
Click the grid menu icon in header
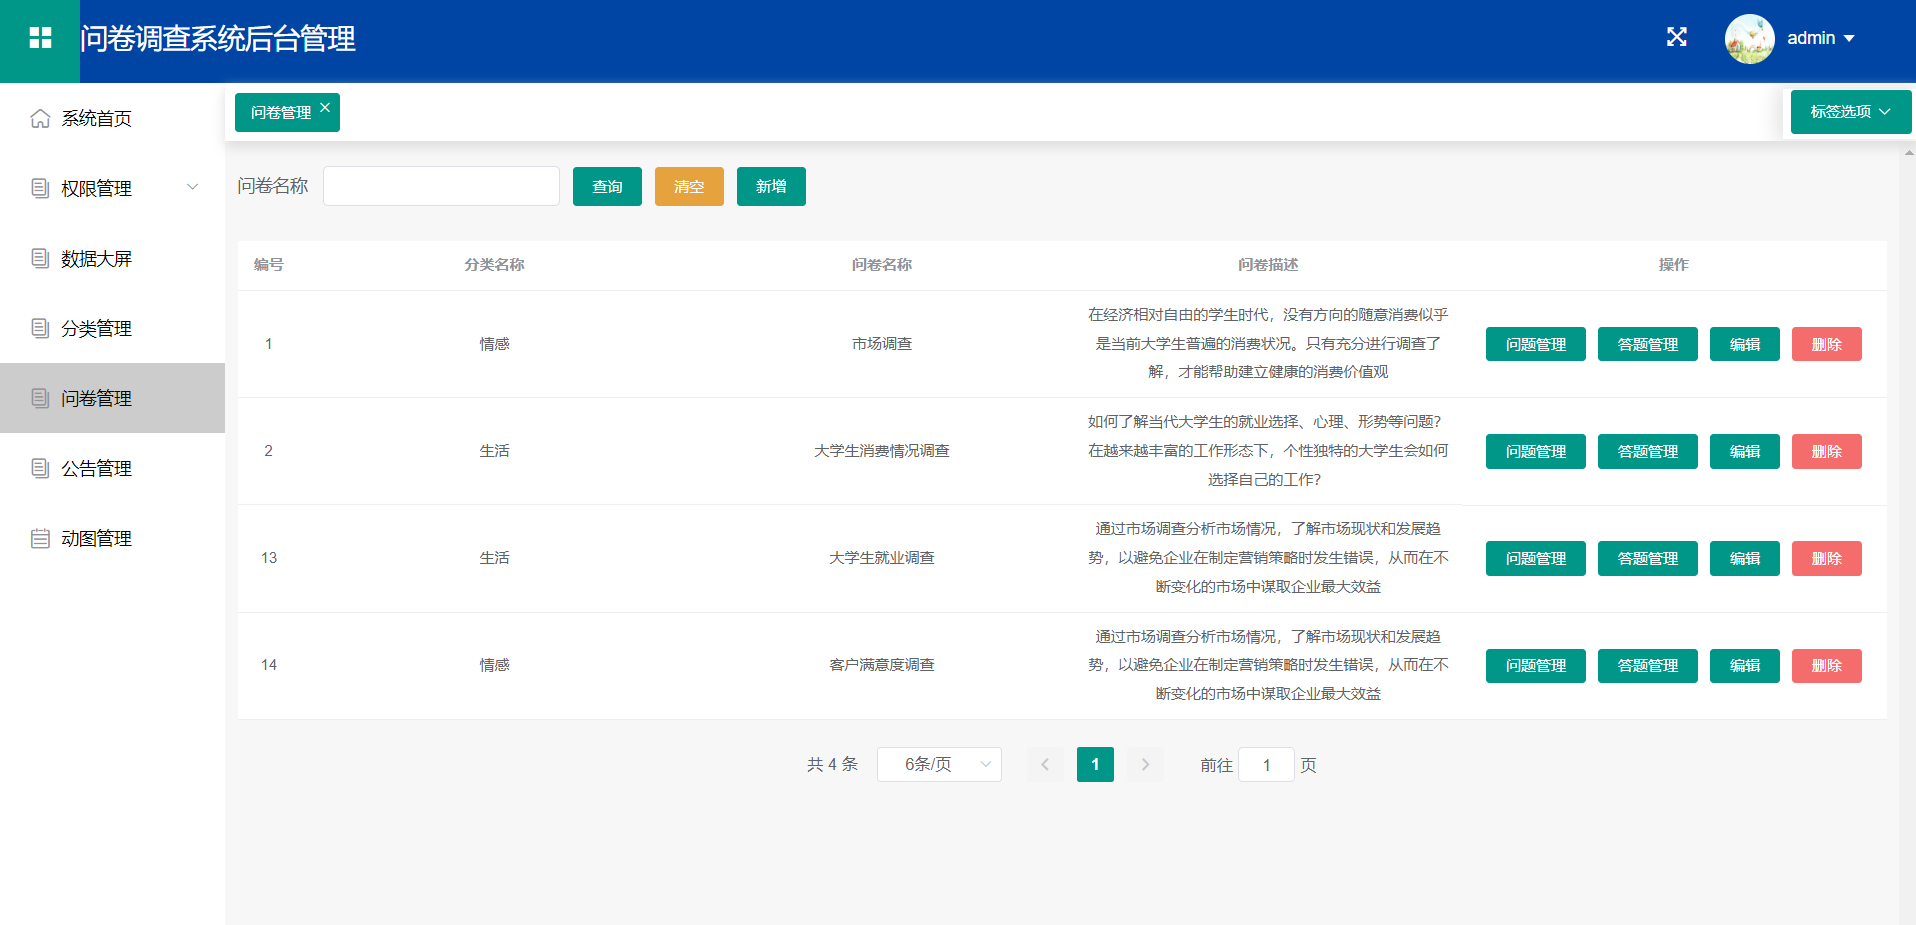(40, 38)
